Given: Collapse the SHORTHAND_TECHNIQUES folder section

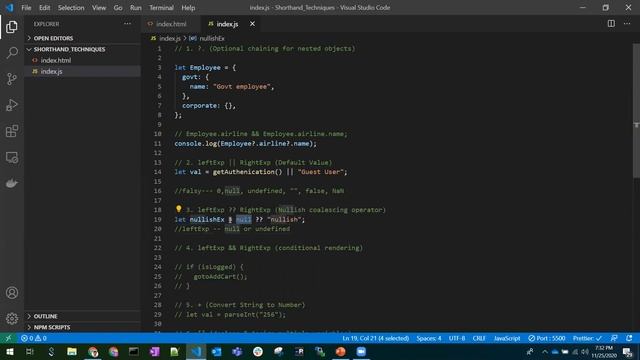Looking at the screenshot, I should coord(82,49).
